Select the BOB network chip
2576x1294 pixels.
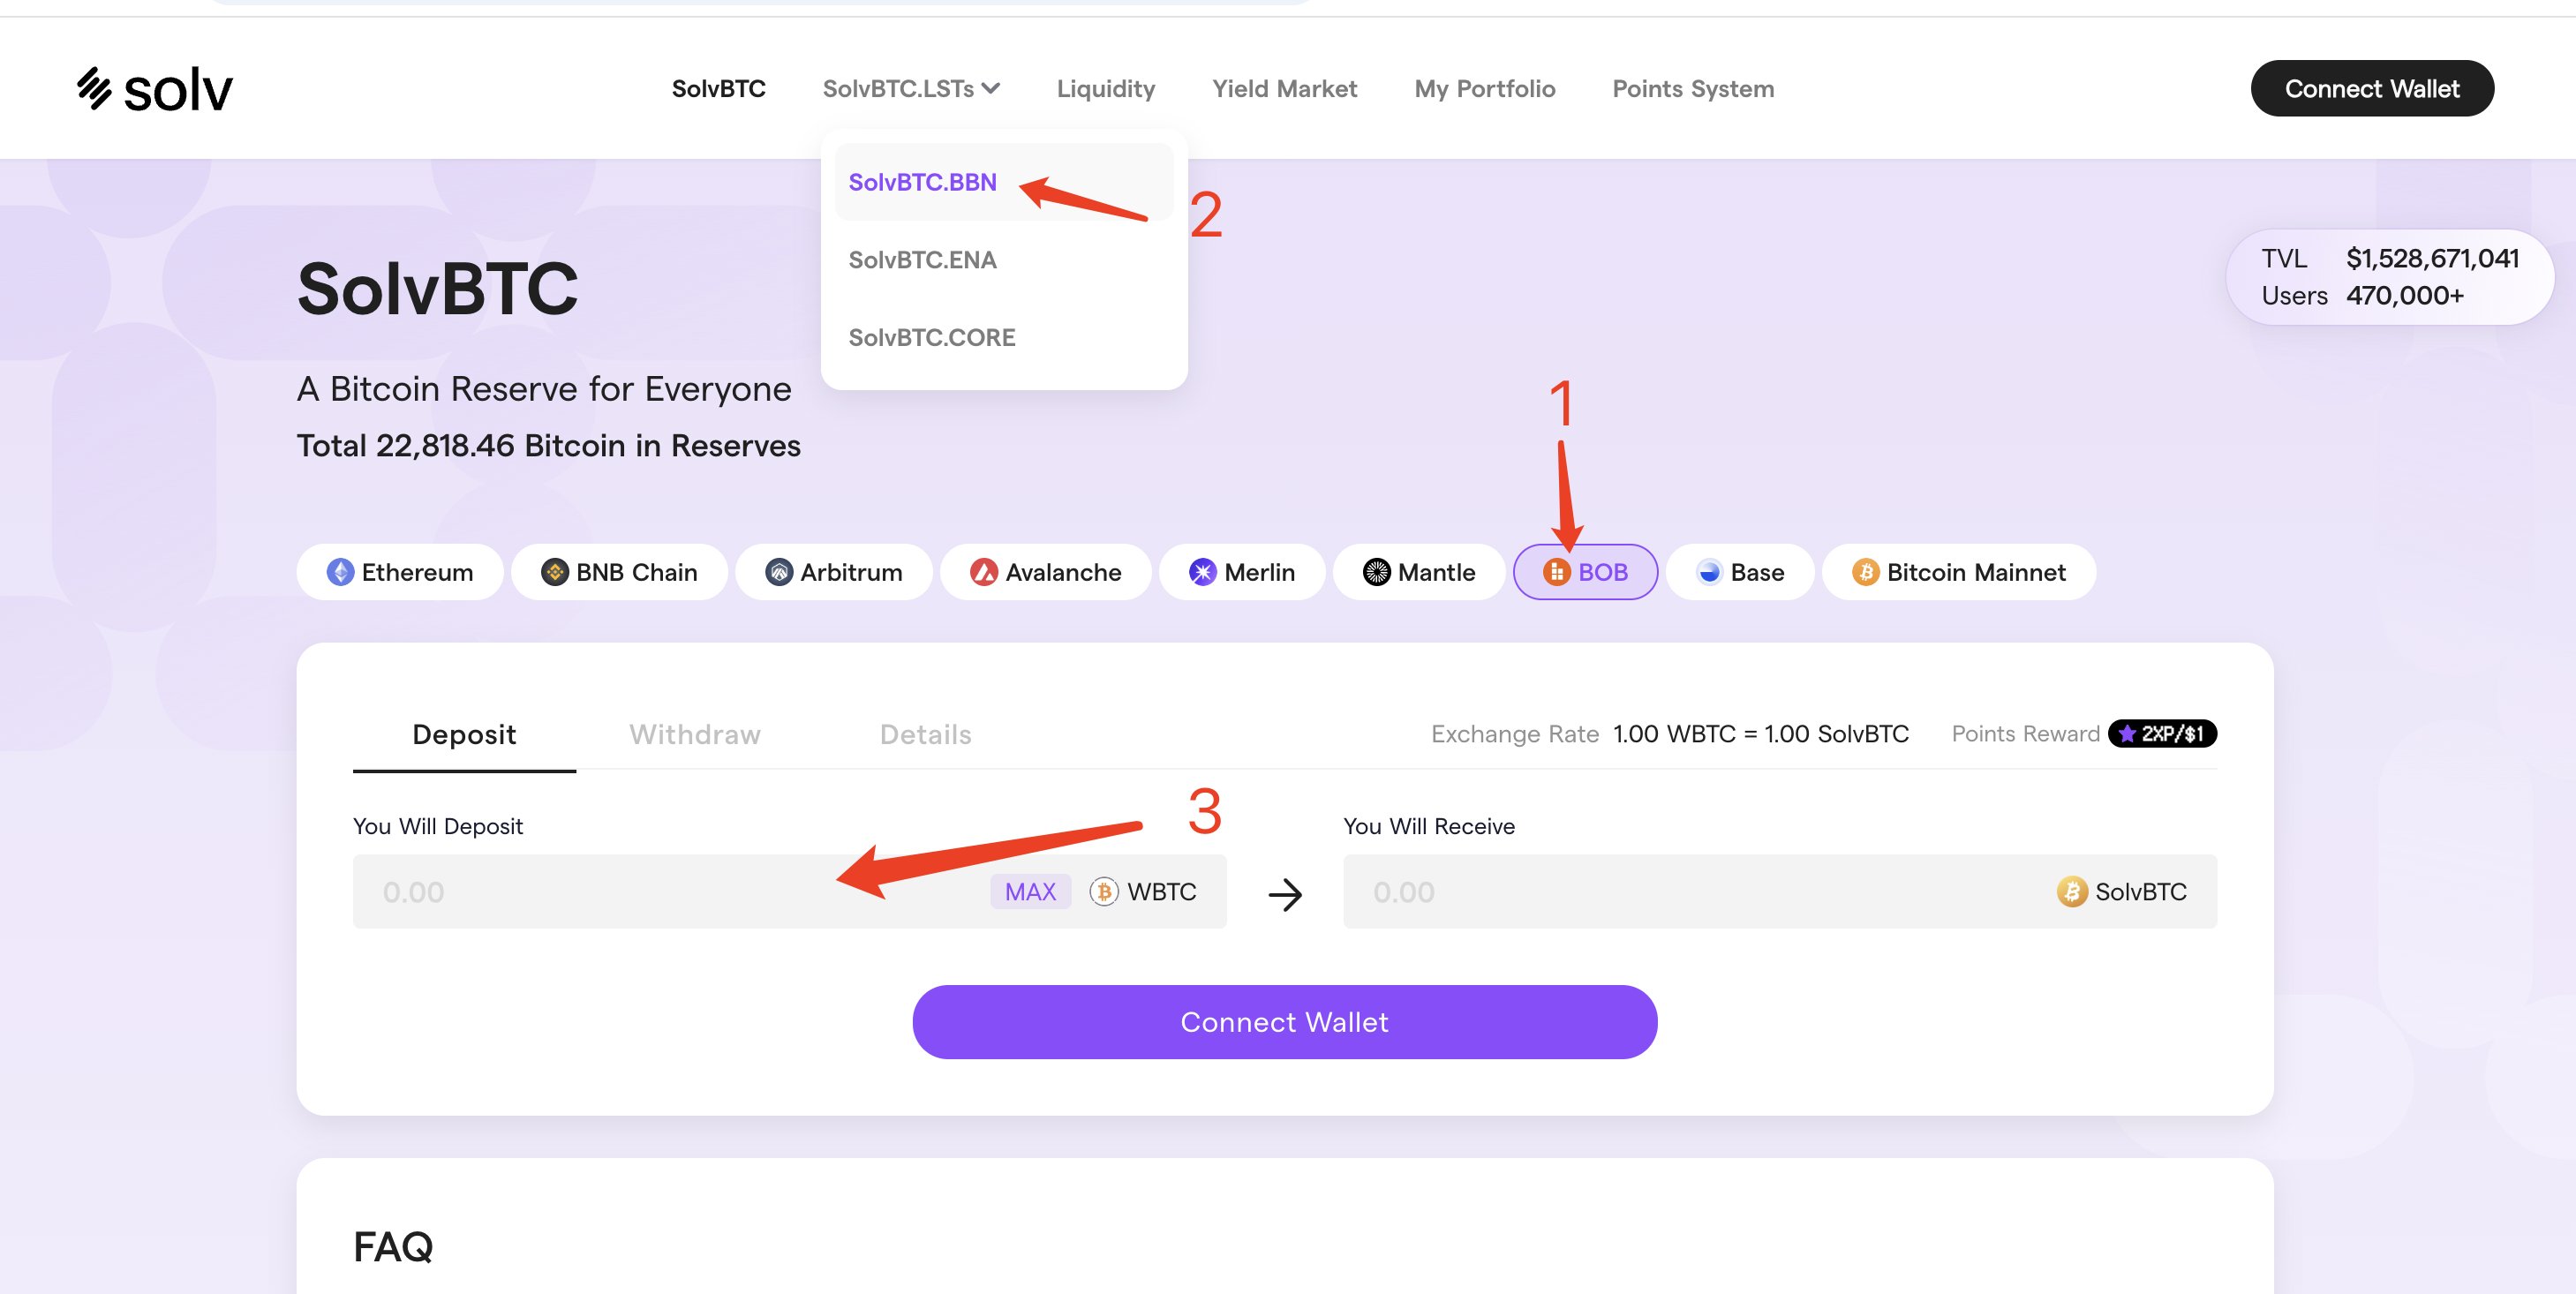pyautogui.click(x=1585, y=572)
